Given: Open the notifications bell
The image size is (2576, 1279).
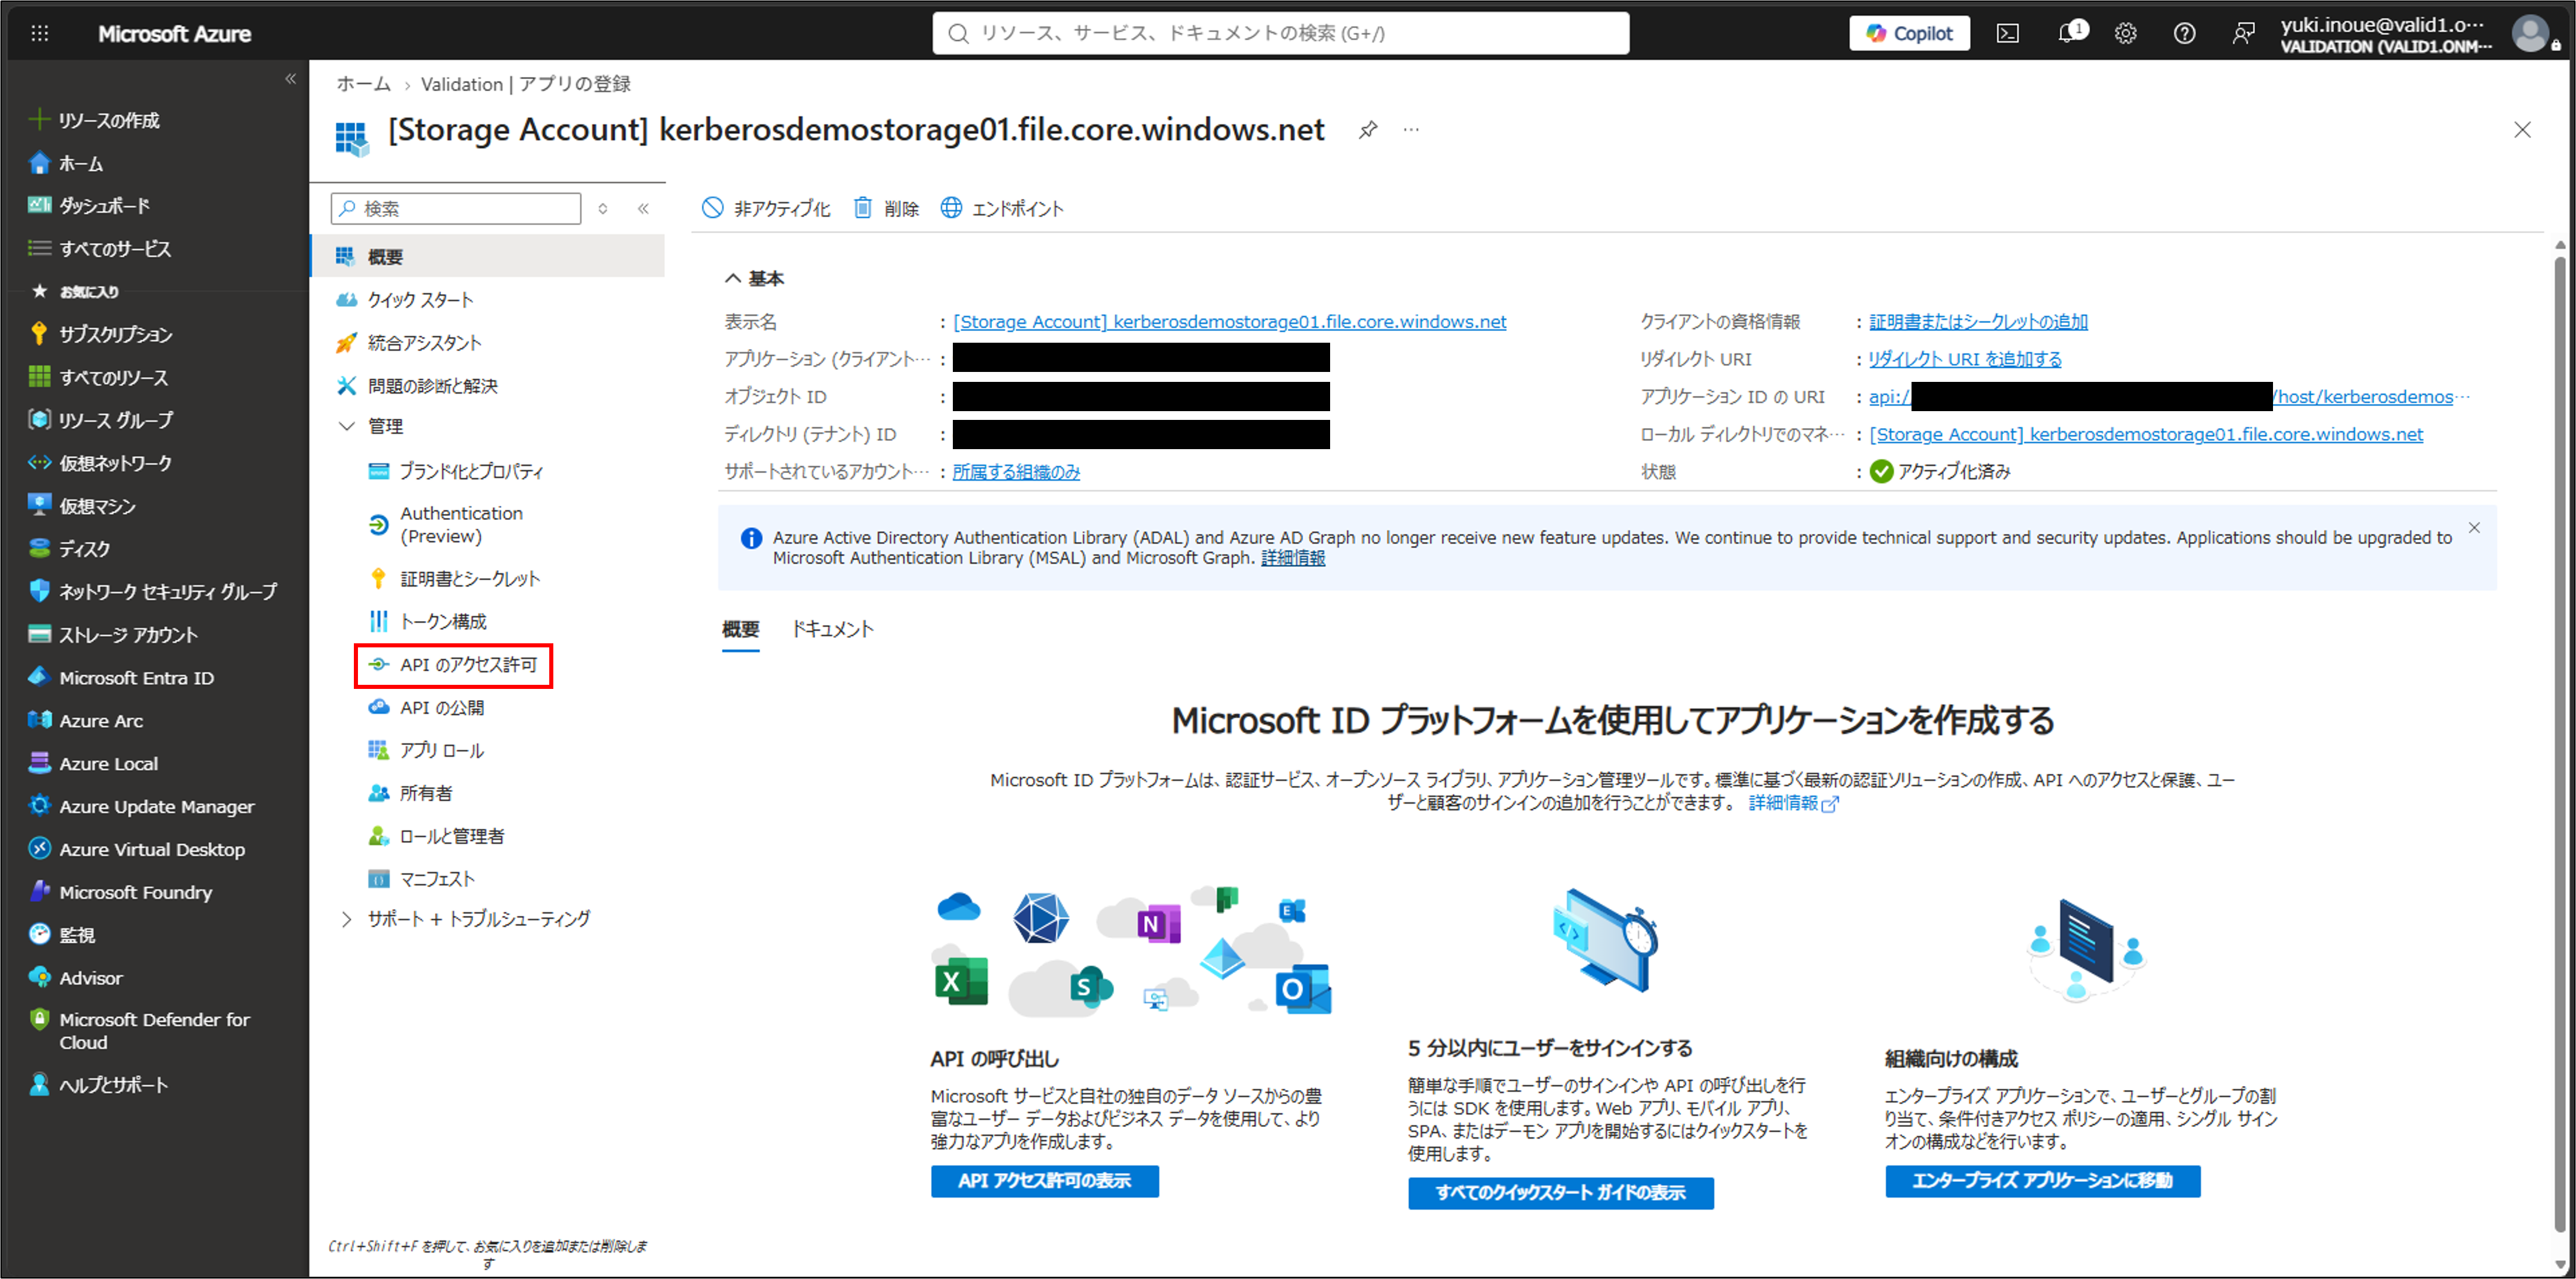Looking at the screenshot, I should point(2068,33).
